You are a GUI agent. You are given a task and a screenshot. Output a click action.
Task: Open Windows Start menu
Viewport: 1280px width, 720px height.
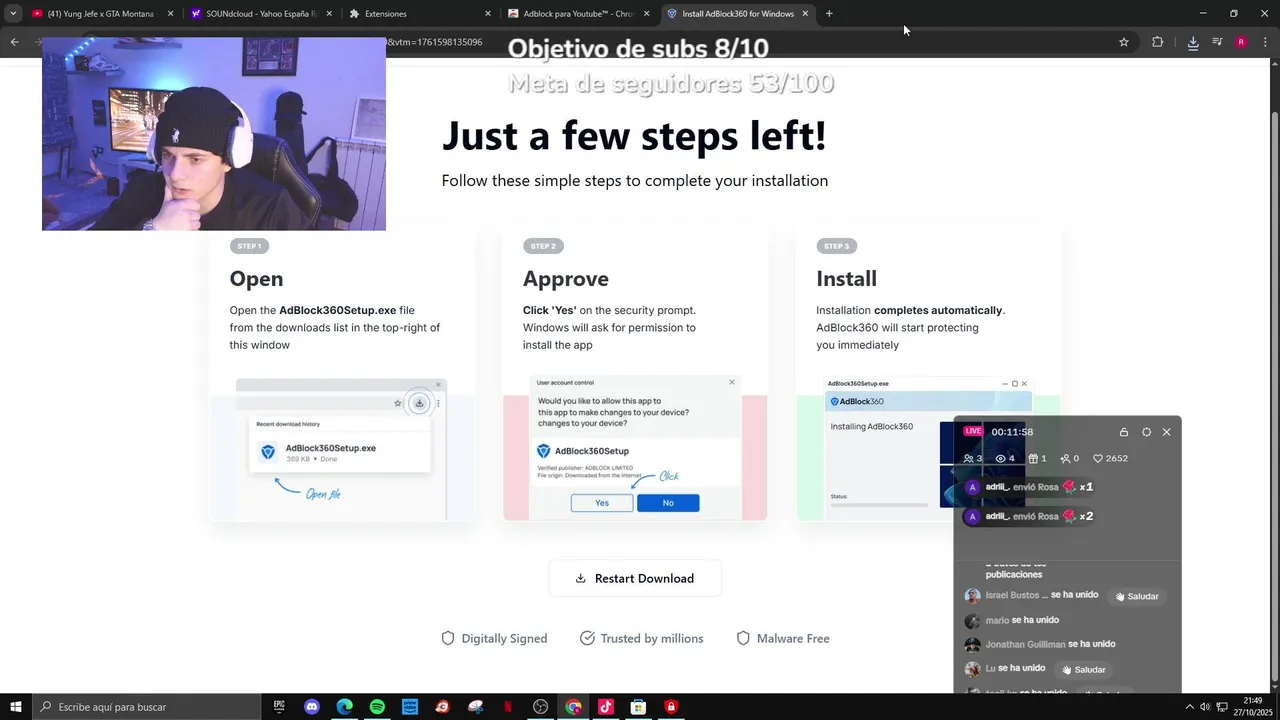click(x=15, y=707)
